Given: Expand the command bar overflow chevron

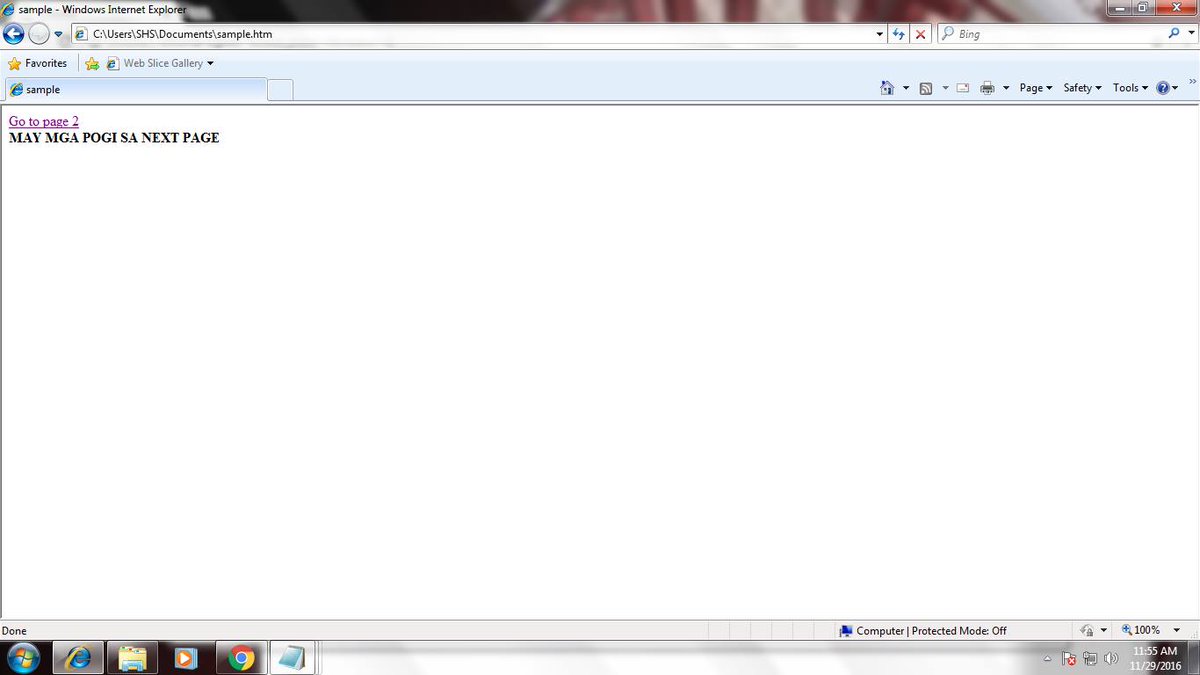Looking at the screenshot, I should pos(1191,81).
